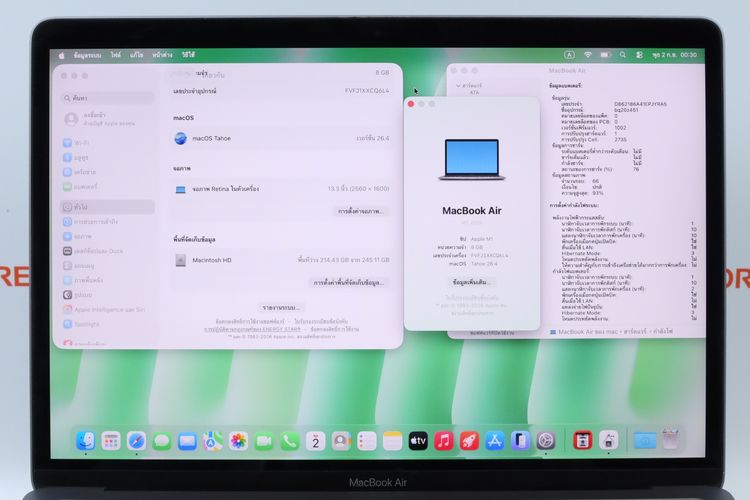Open the Mail app in the Dock

[187, 441]
